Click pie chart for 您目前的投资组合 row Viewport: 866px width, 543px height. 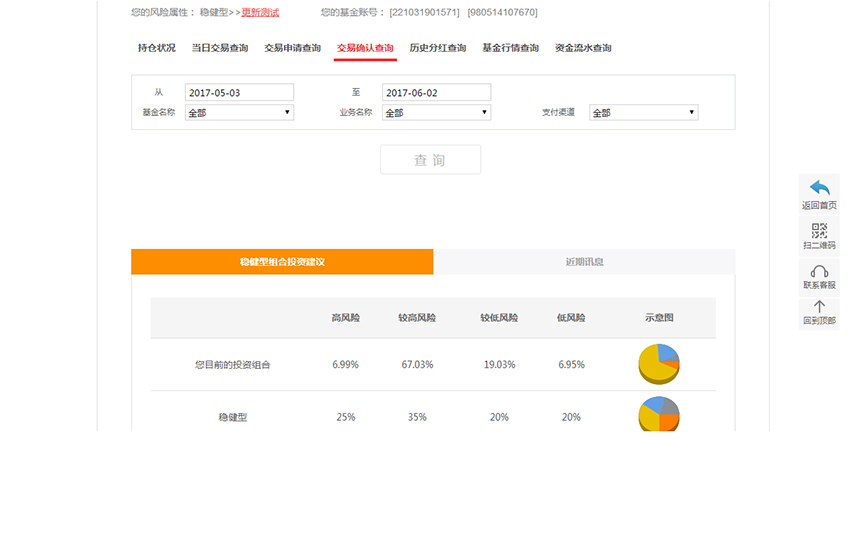coord(659,364)
